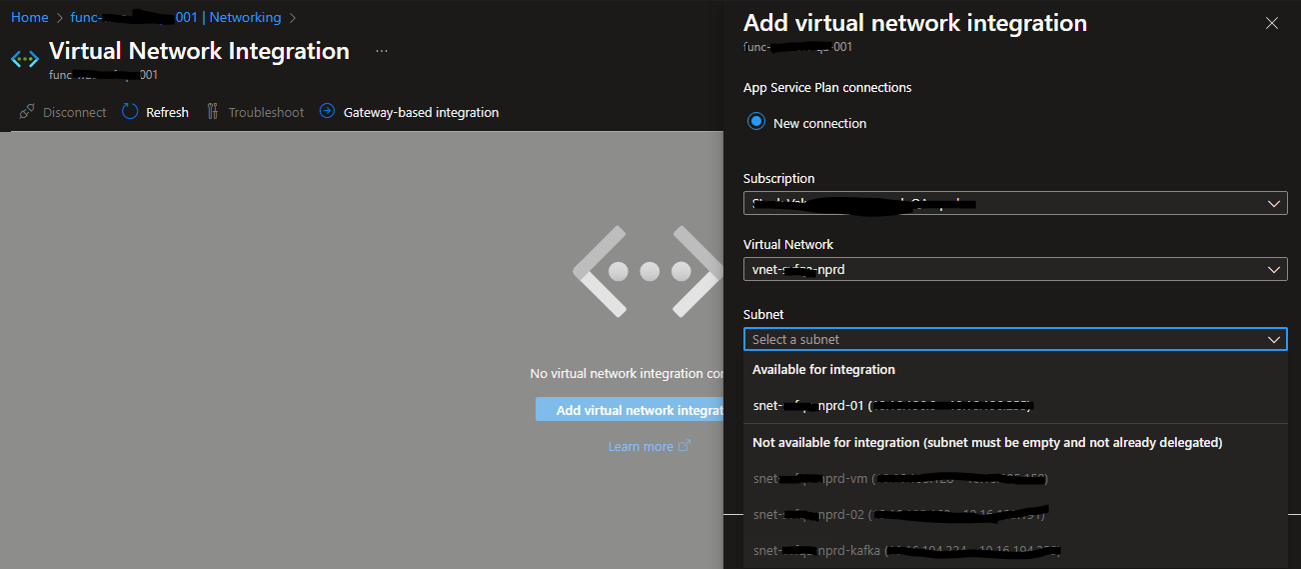Open the Subscription dropdown
1301x569 pixels.
coord(1015,203)
